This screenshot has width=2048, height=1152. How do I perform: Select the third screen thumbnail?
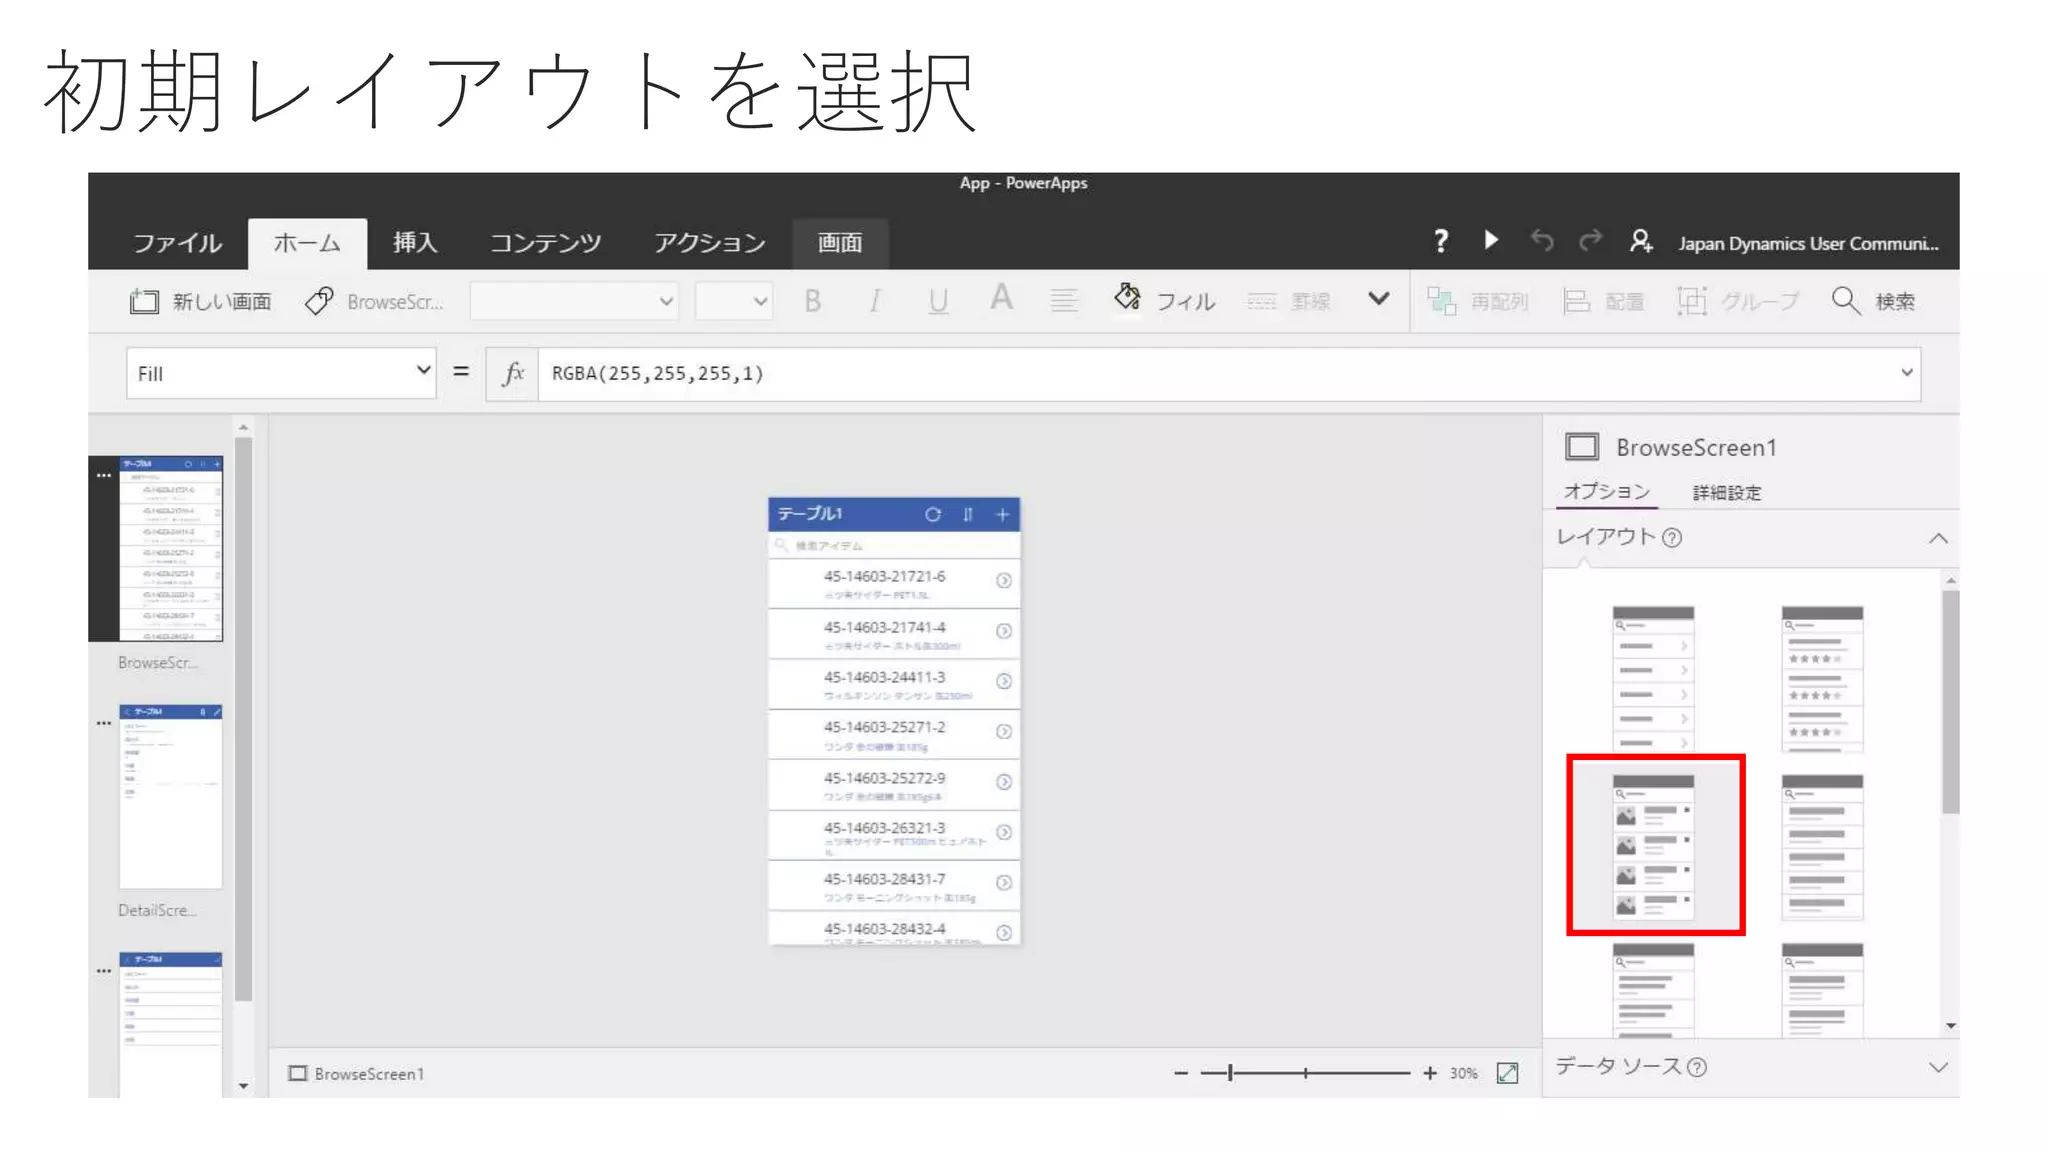[171, 1024]
